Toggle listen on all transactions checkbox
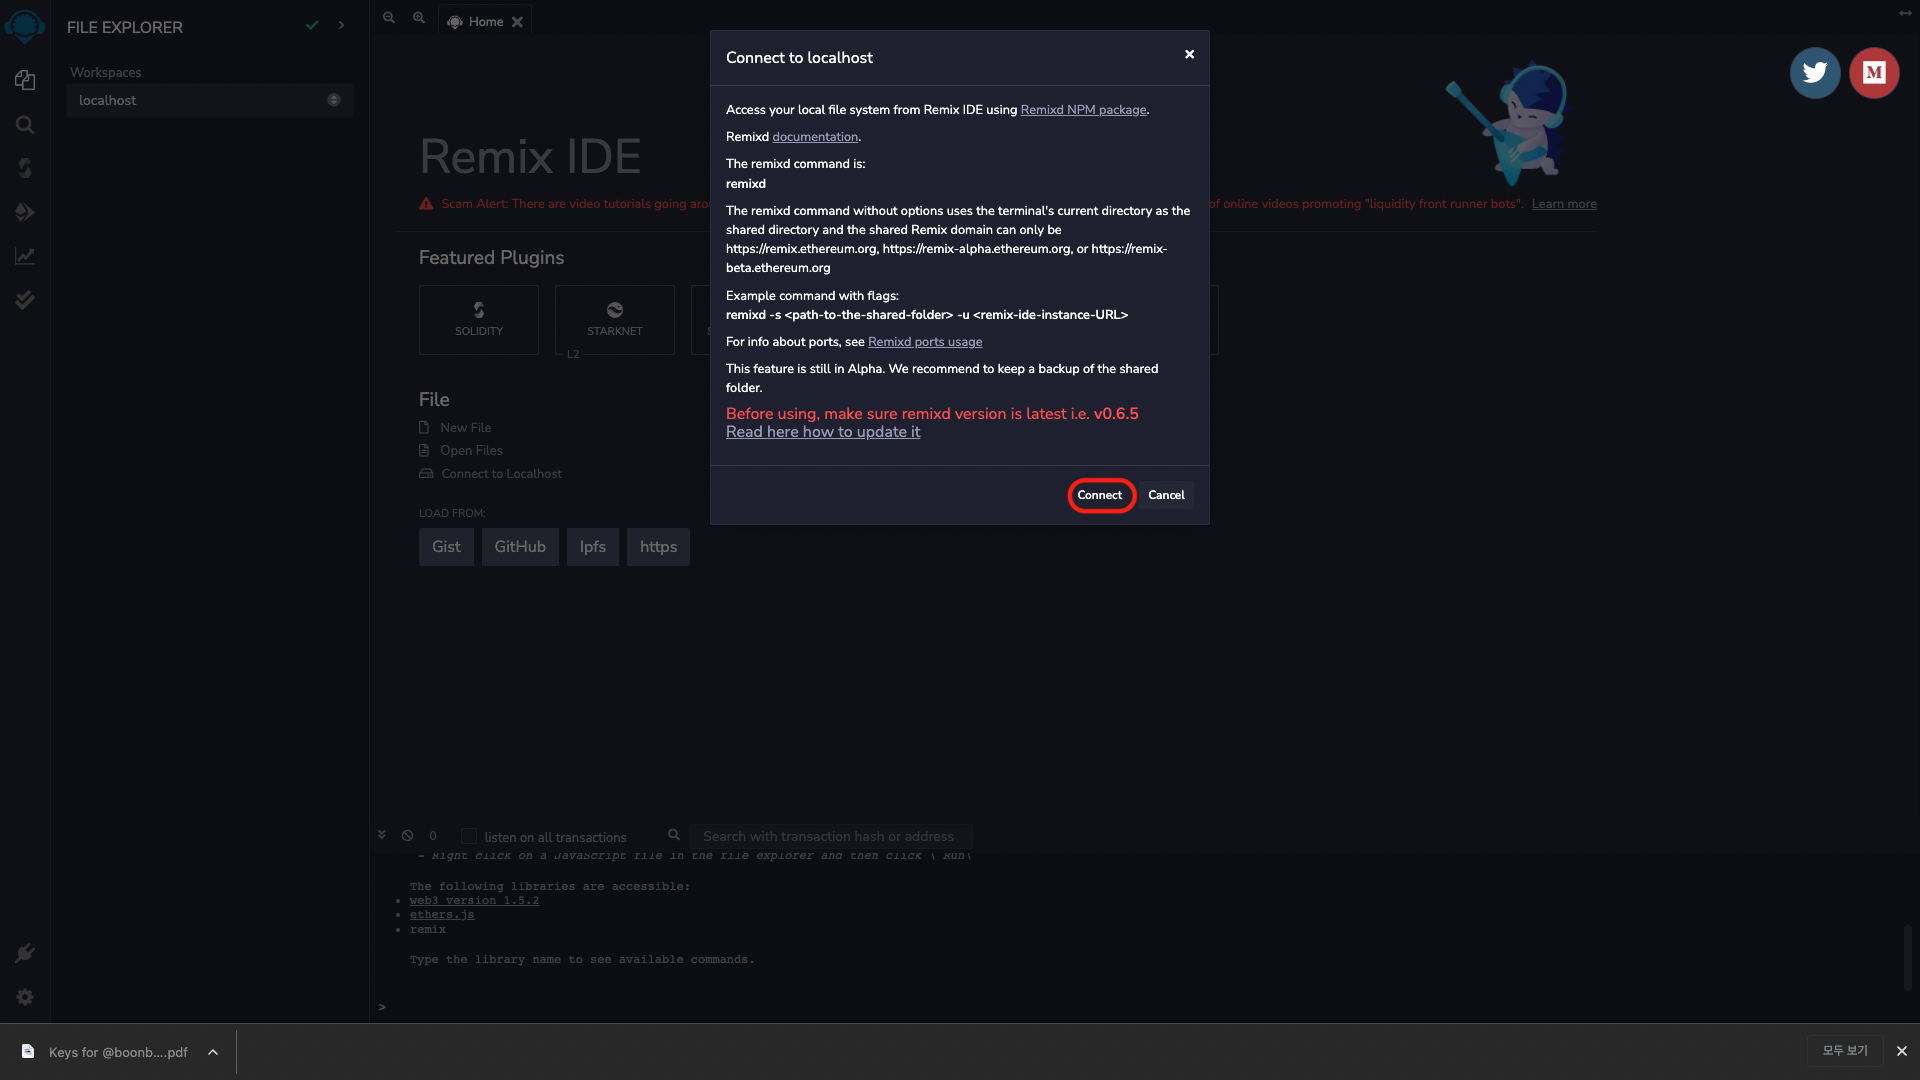Screen dimensions: 1920x1080 coord(469,836)
